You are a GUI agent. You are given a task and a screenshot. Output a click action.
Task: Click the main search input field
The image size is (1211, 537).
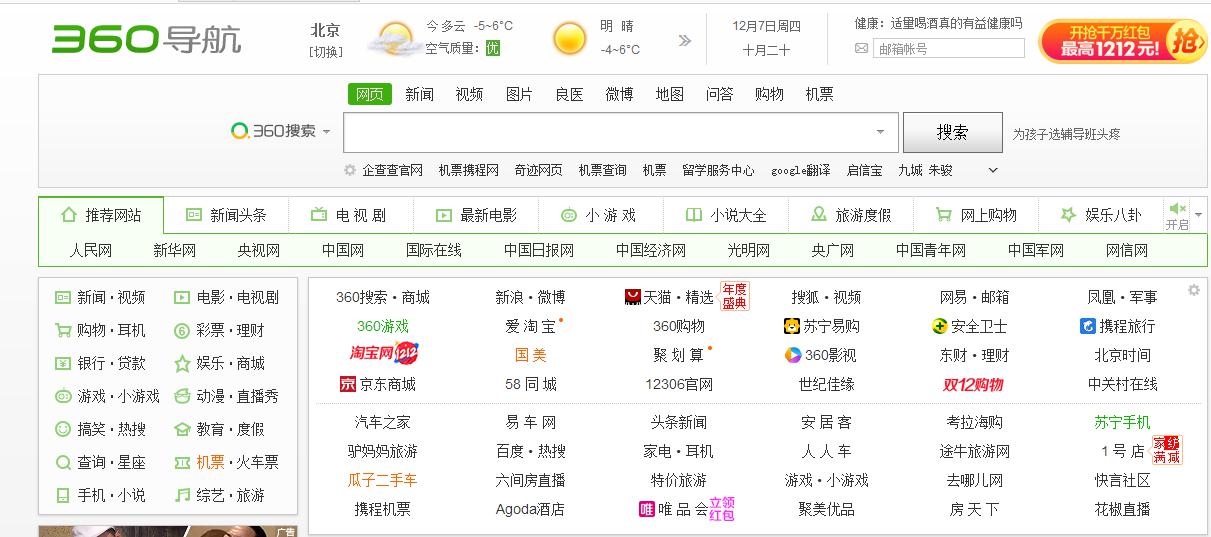point(621,132)
